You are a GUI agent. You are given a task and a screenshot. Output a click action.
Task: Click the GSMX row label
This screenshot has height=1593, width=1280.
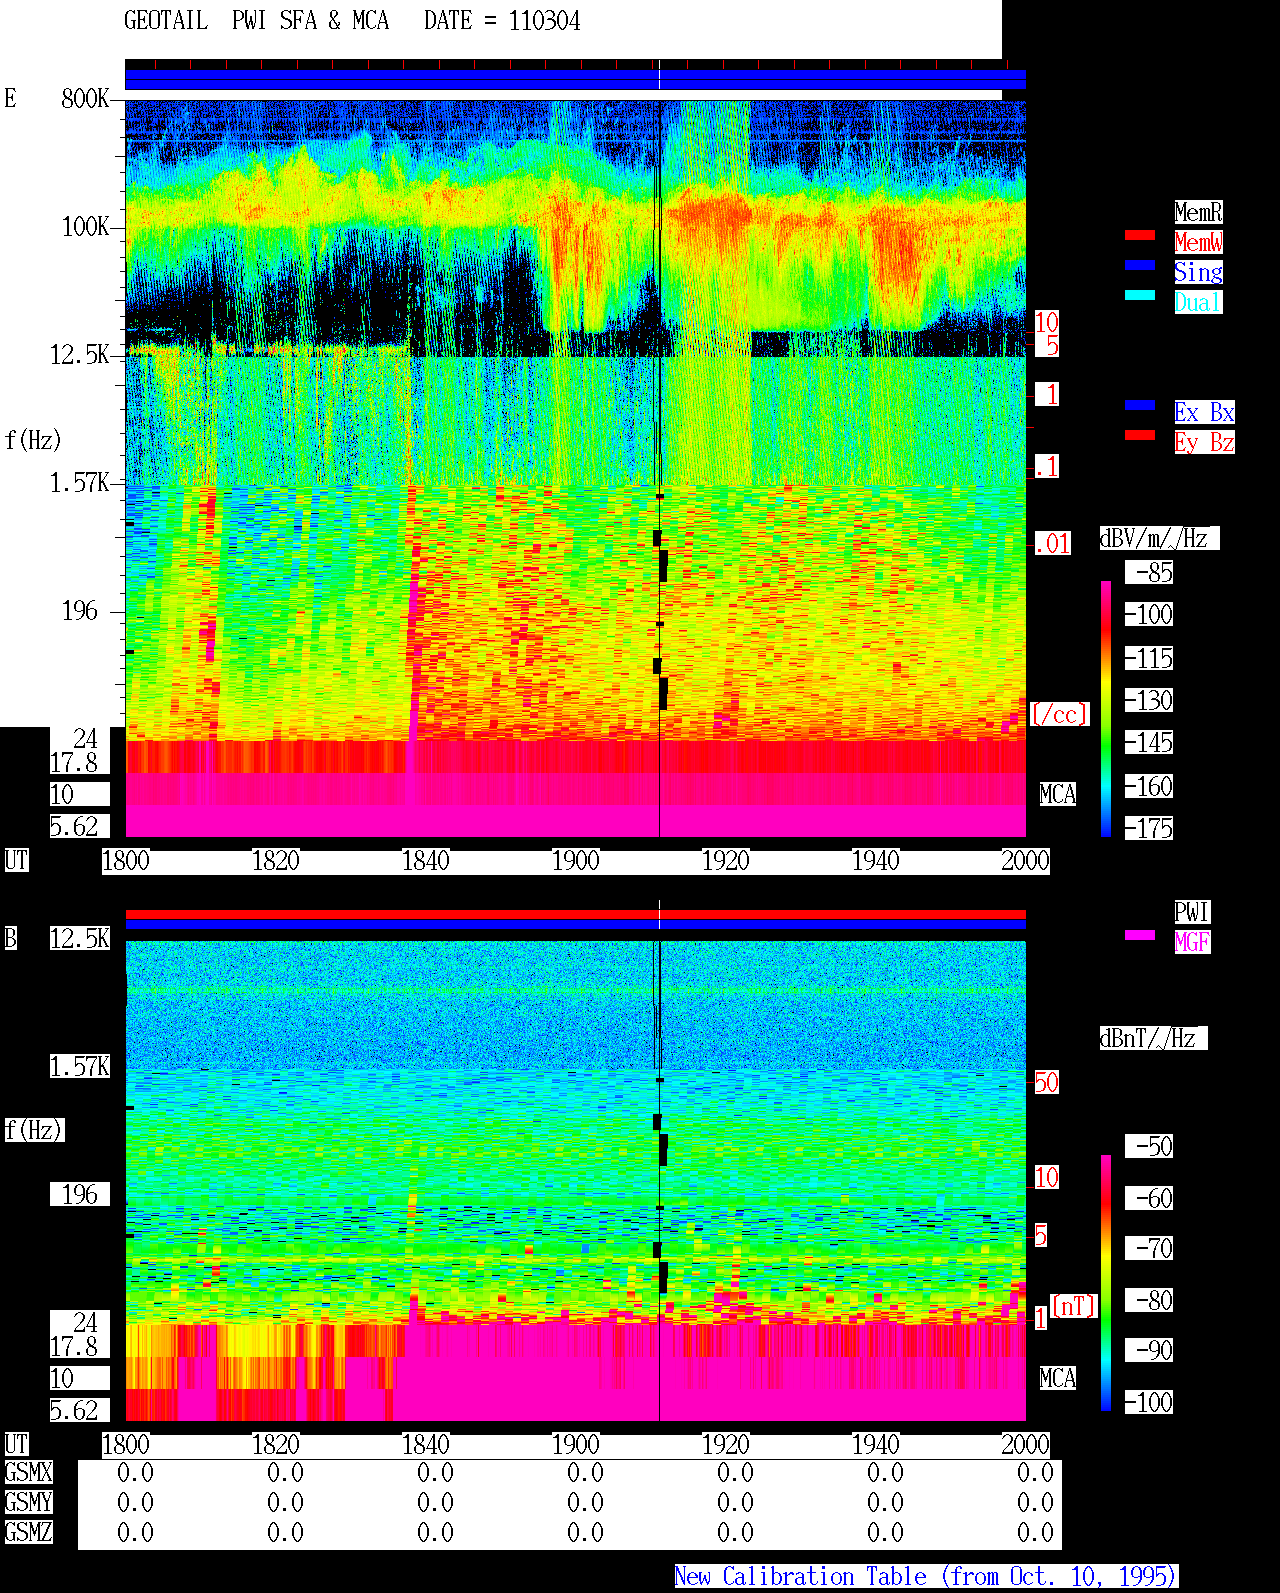tap(28, 1472)
